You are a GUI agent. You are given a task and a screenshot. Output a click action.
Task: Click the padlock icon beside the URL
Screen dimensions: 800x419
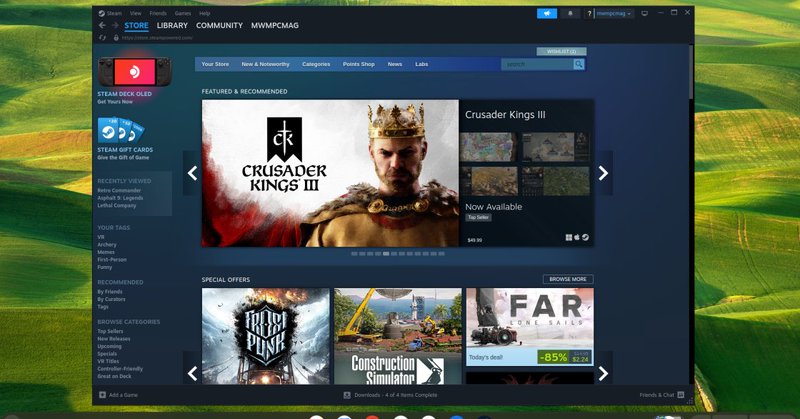pos(116,38)
